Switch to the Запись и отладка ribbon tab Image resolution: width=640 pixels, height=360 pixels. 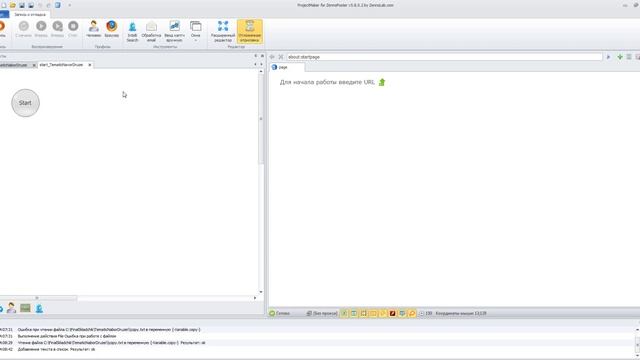click(30, 14)
